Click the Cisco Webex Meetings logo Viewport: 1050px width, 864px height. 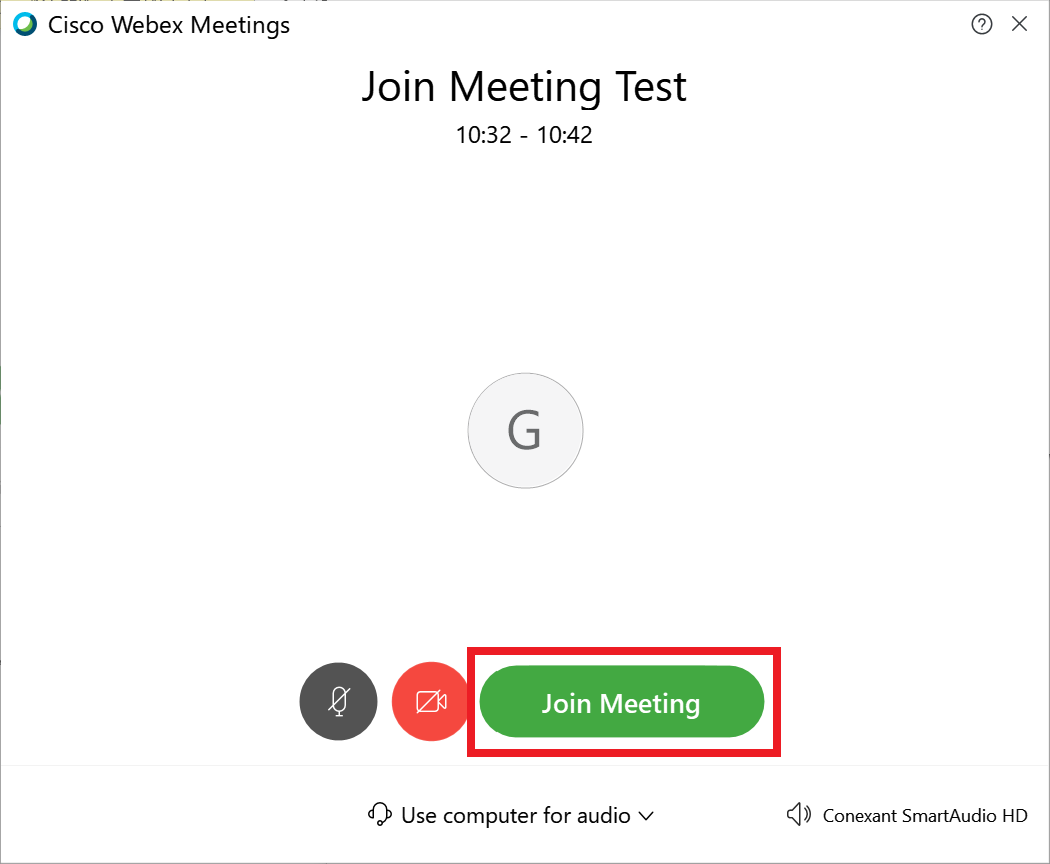(x=22, y=24)
